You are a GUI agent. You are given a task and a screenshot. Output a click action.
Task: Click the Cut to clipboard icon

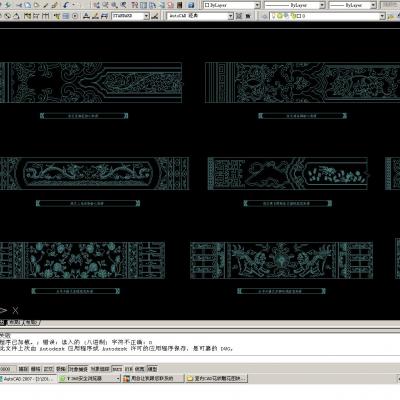(x=19, y=5)
